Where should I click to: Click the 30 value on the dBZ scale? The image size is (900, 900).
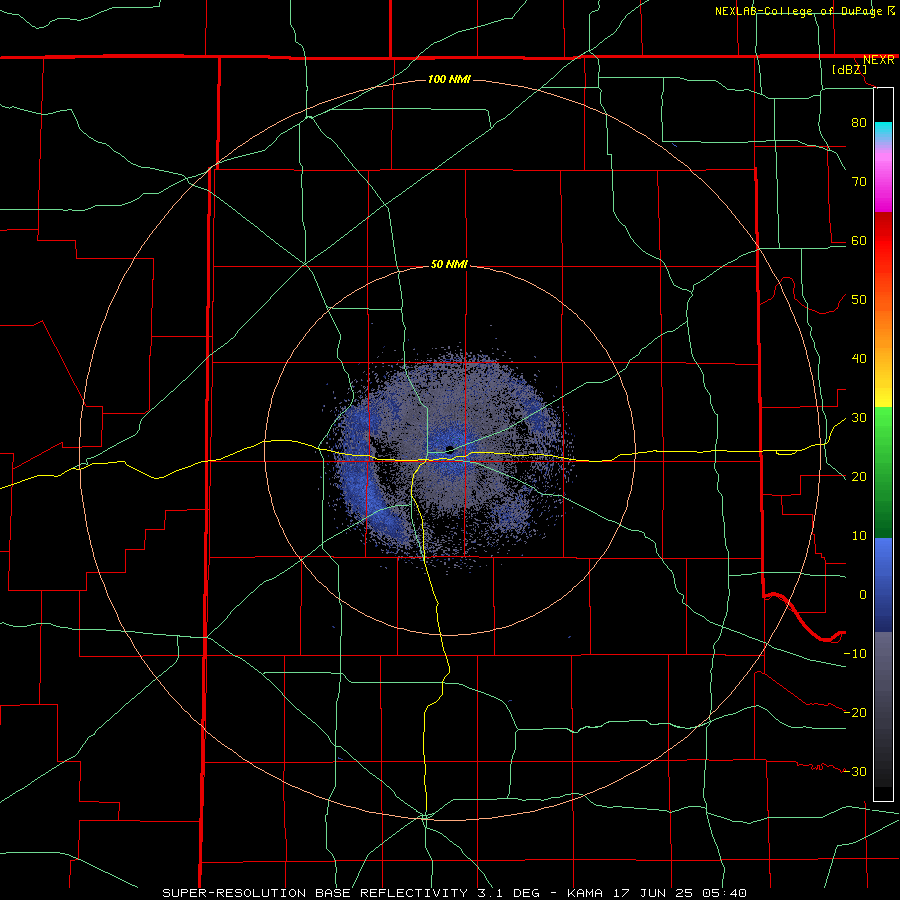[859, 417]
